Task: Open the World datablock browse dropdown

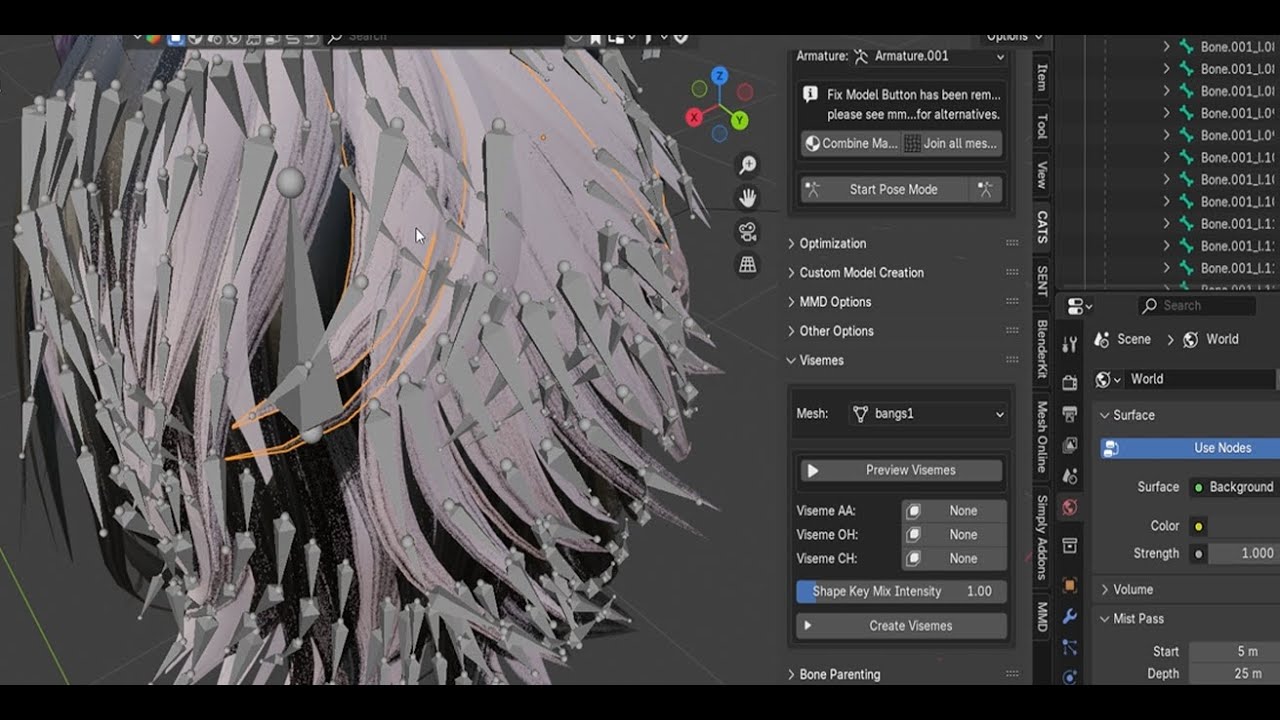Action: click(x=1108, y=379)
